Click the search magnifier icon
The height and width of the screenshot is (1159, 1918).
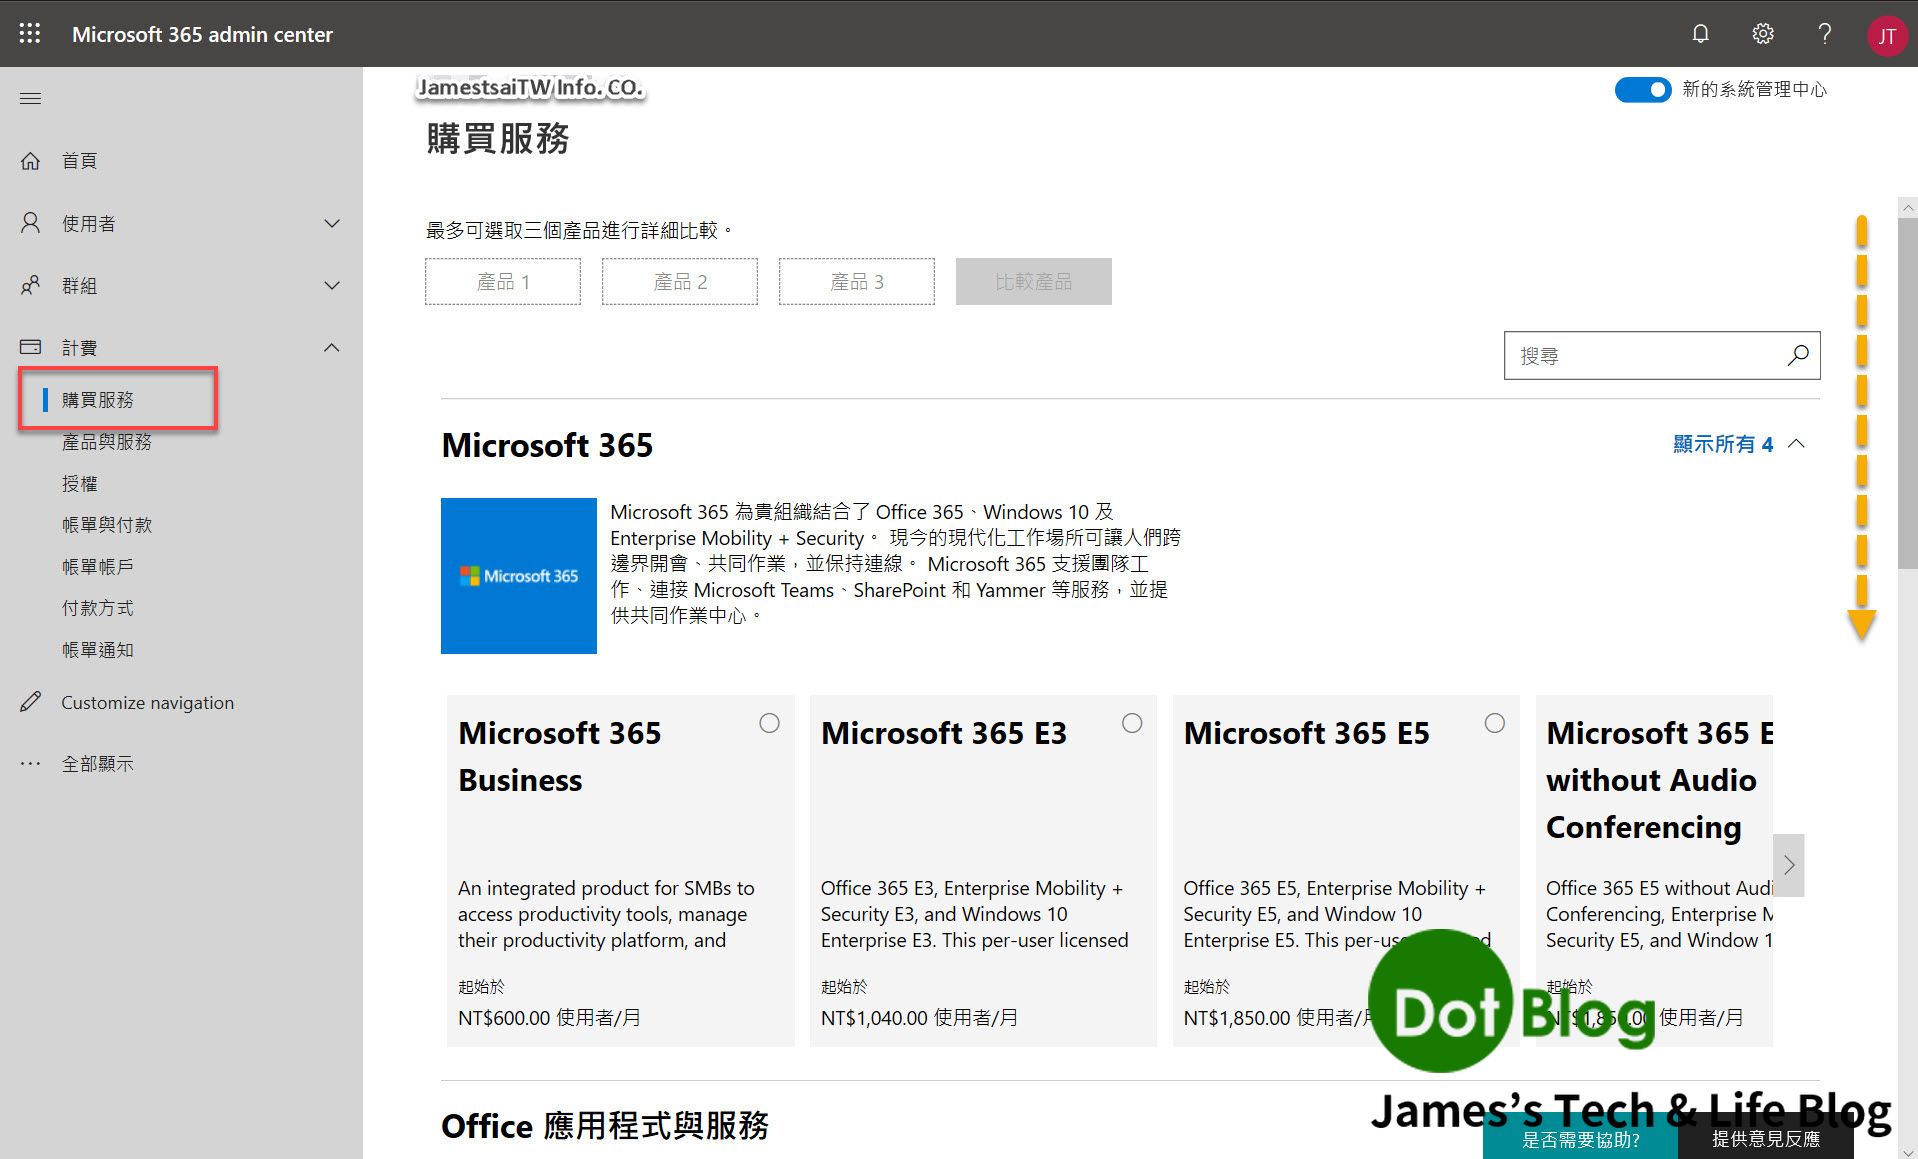point(1798,355)
